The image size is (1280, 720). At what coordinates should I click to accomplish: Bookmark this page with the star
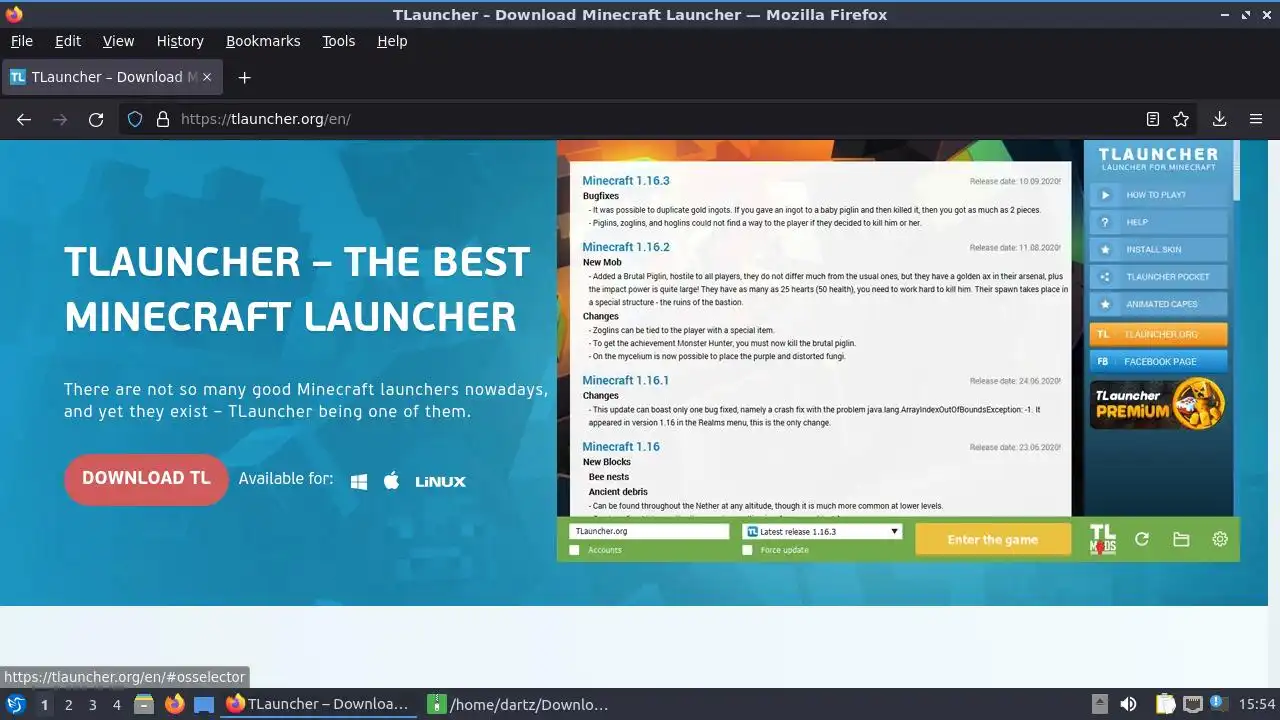1181,119
